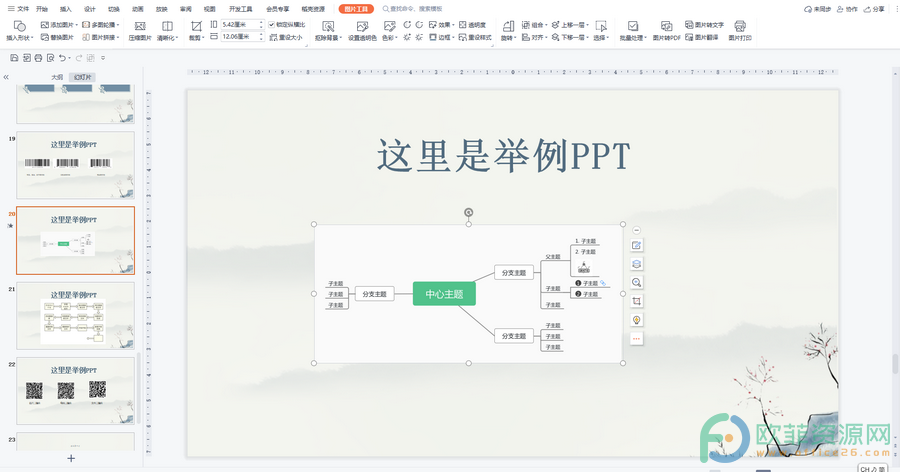Screen dimensions: 900x472
Task: Click the Group (组合) icon
Action: click(525, 25)
